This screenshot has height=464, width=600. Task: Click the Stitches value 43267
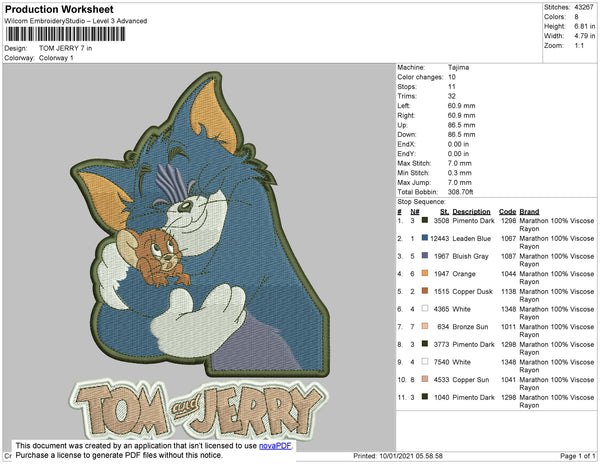click(584, 7)
